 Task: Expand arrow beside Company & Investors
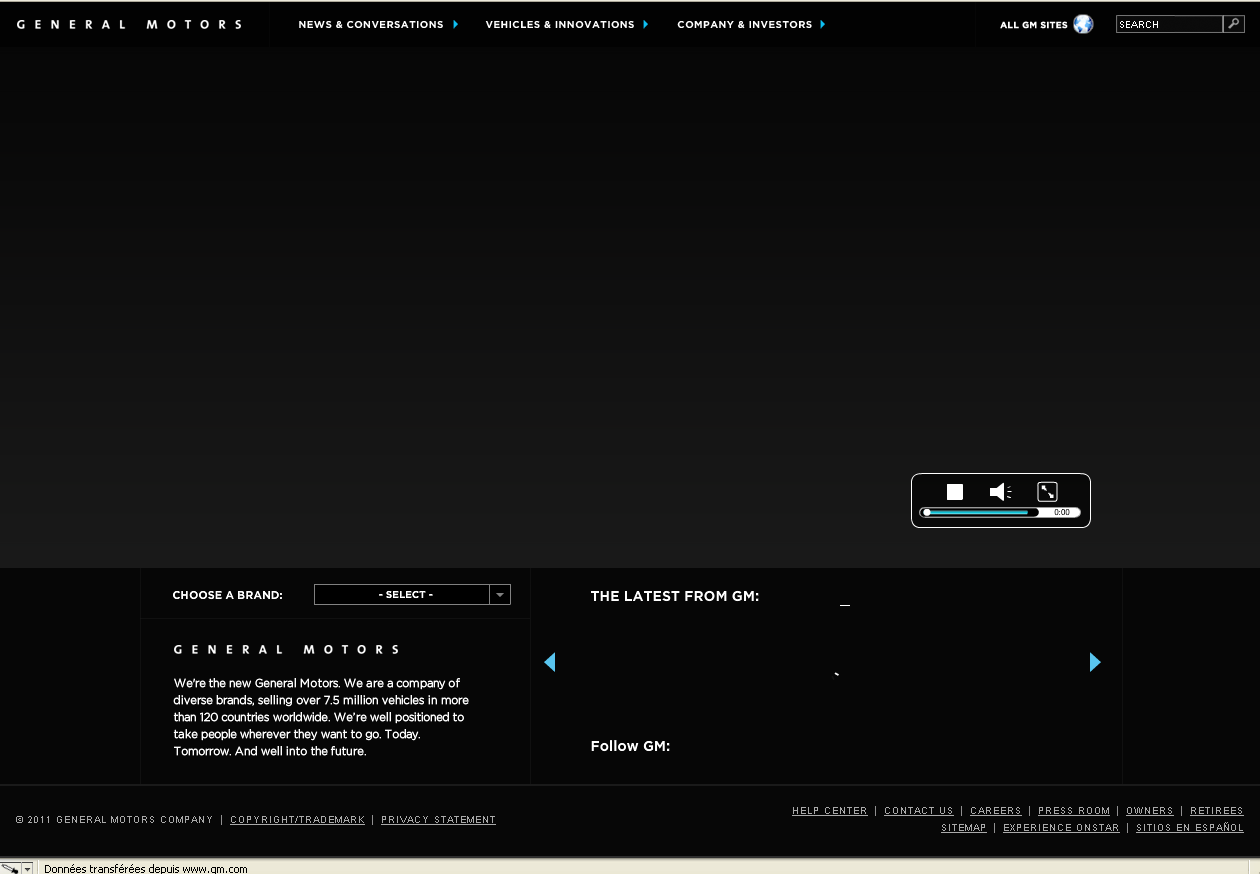point(823,24)
